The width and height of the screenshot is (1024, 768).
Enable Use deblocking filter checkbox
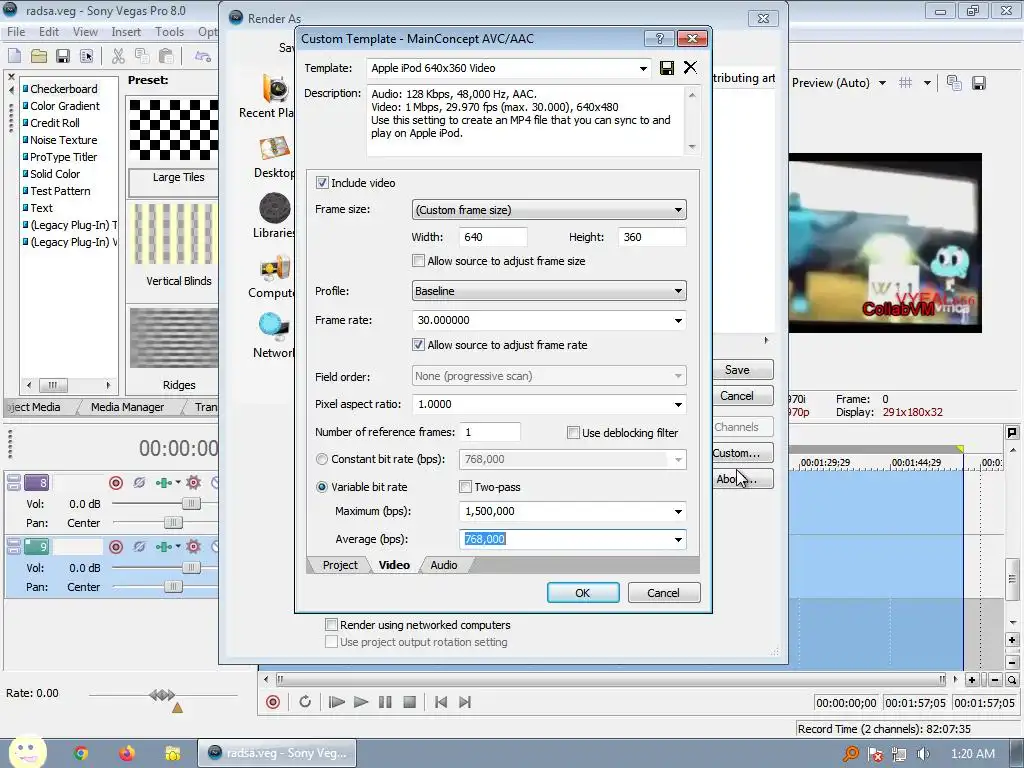tap(573, 432)
